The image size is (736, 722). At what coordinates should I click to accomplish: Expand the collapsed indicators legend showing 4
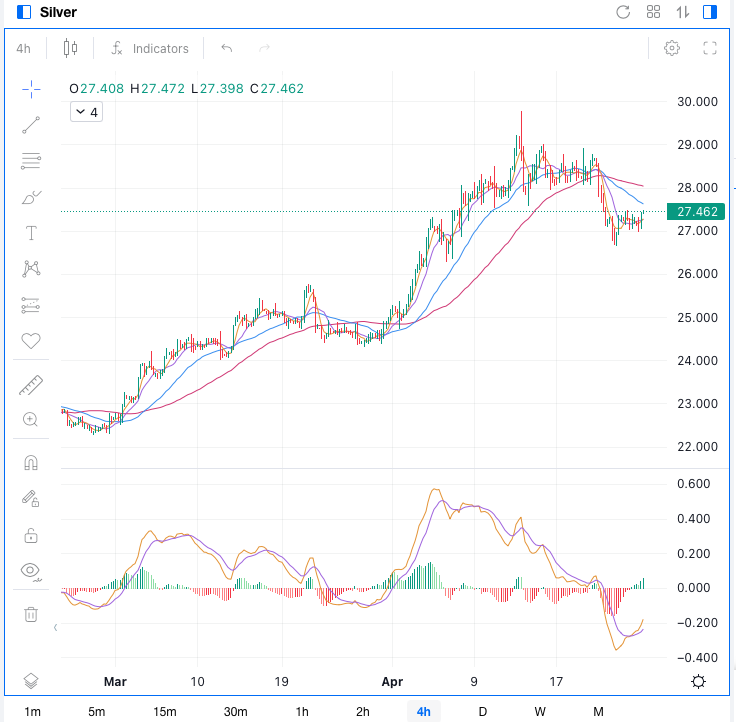pyautogui.click(x=86, y=112)
